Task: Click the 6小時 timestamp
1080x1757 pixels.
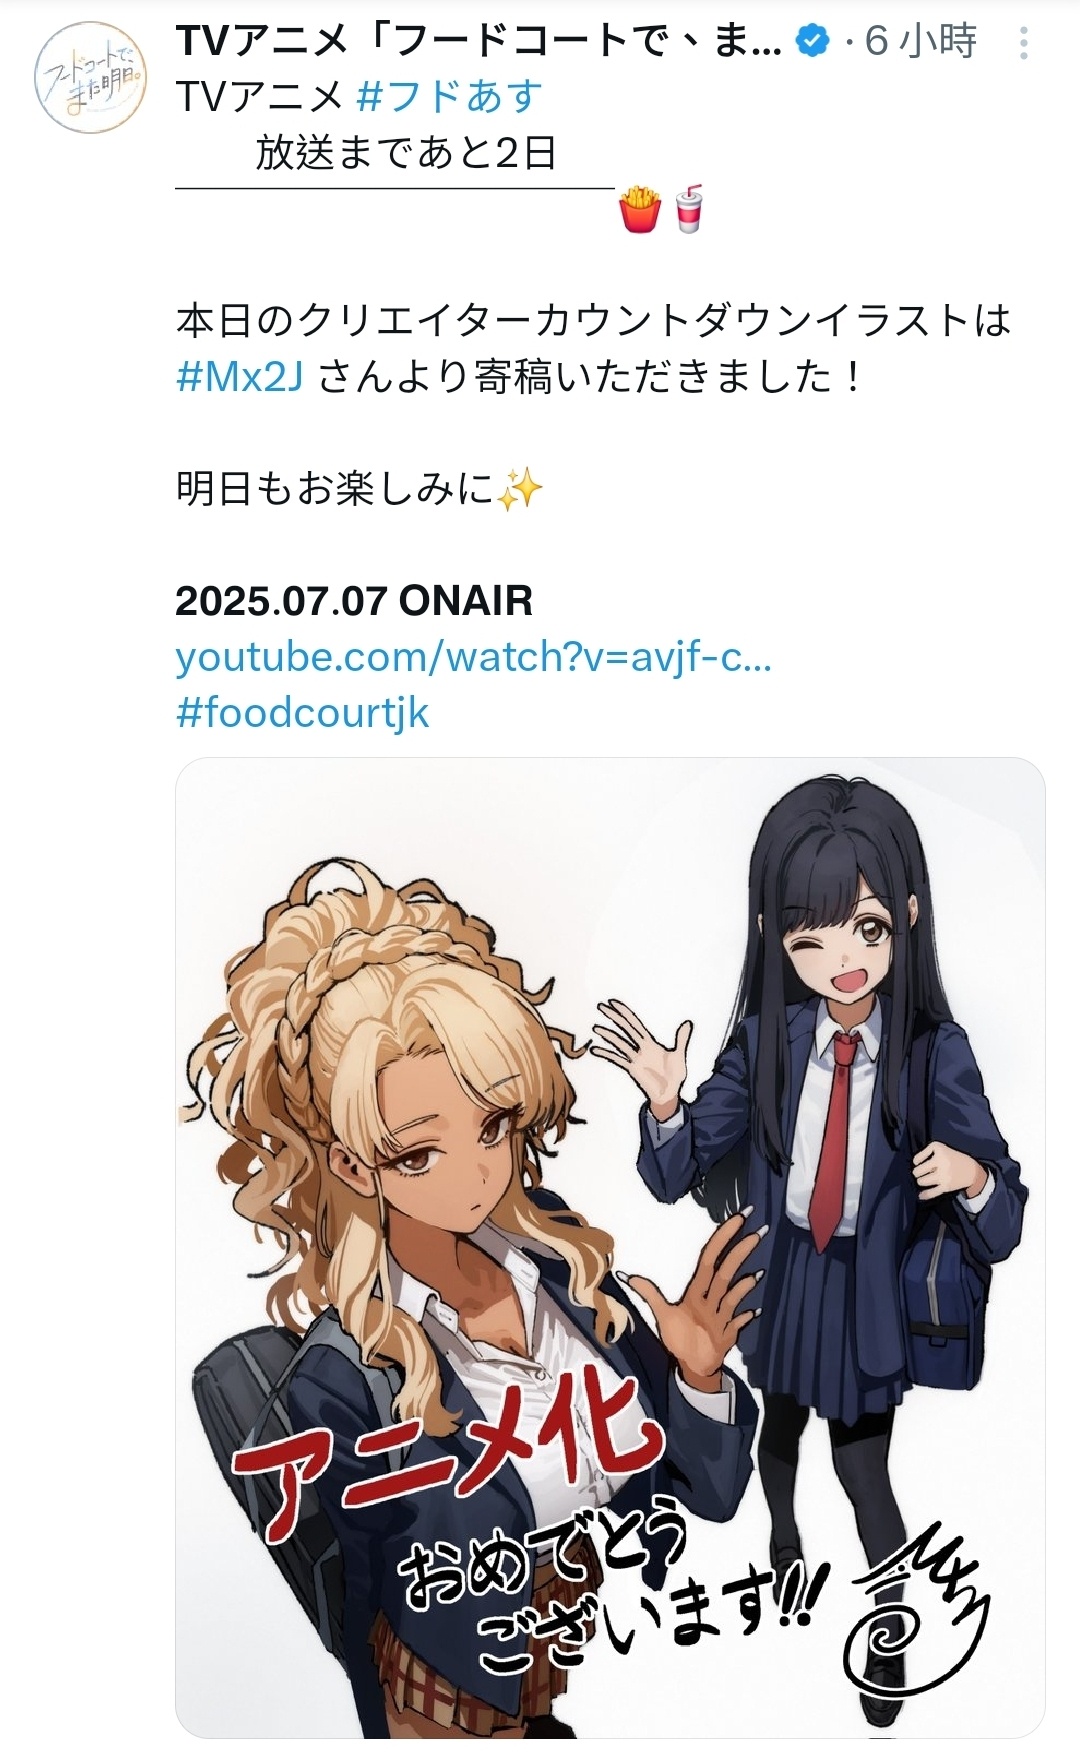Action: tap(921, 41)
